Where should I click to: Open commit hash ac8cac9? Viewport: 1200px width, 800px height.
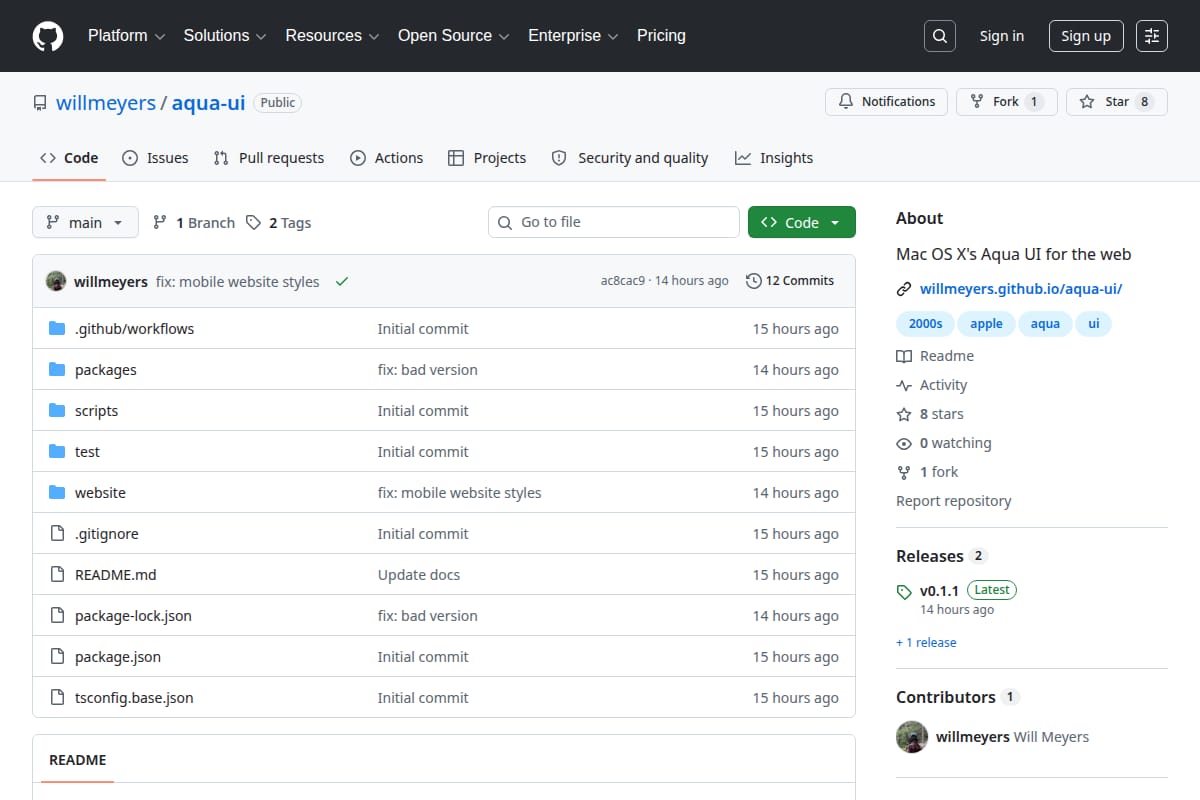coord(623,281)
